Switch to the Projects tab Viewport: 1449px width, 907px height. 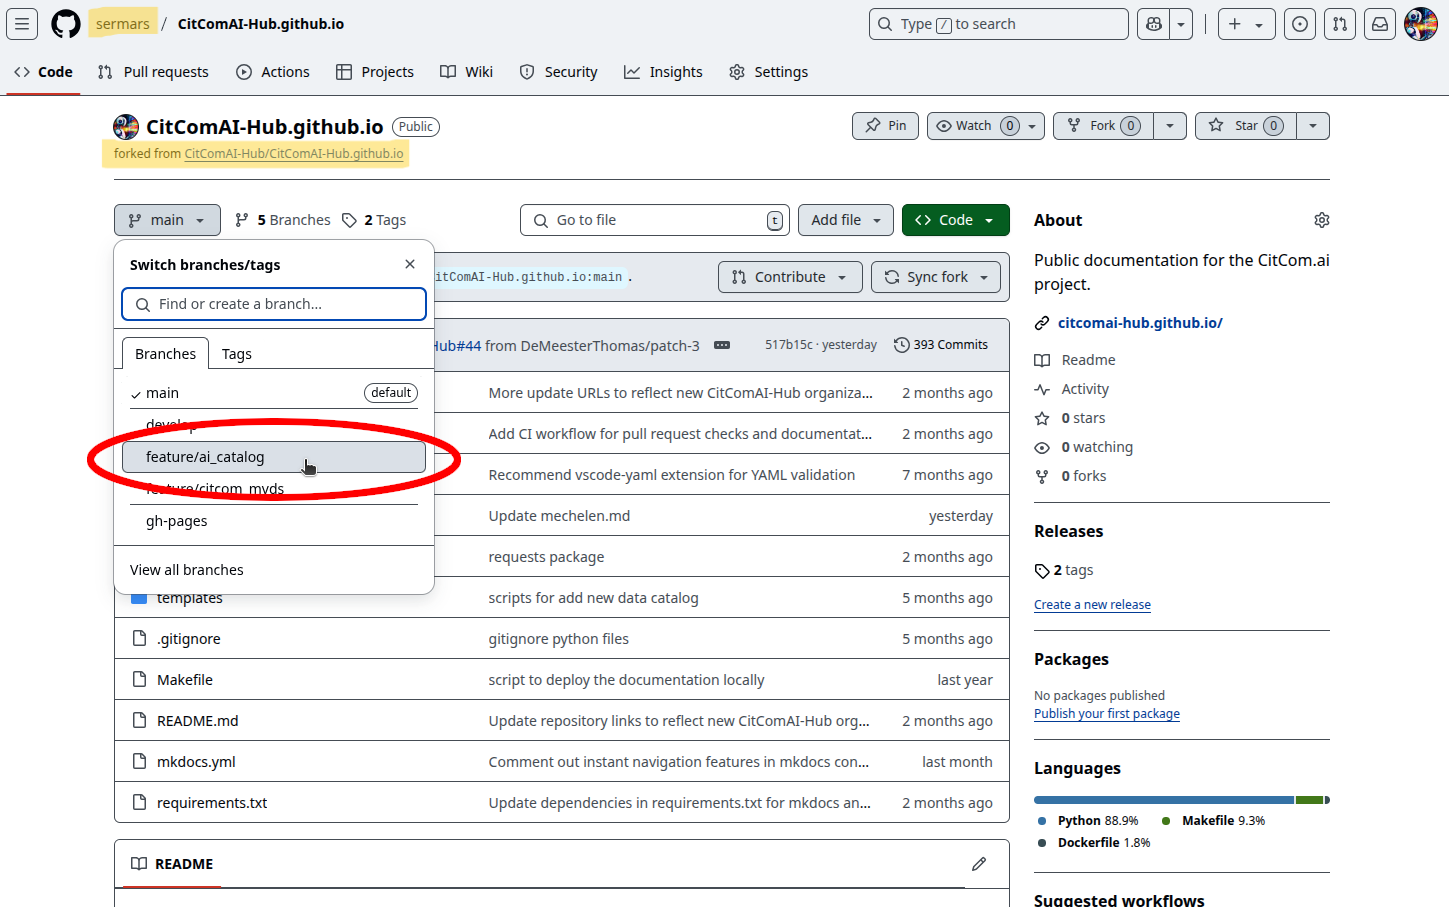click(x=375, y=72)
